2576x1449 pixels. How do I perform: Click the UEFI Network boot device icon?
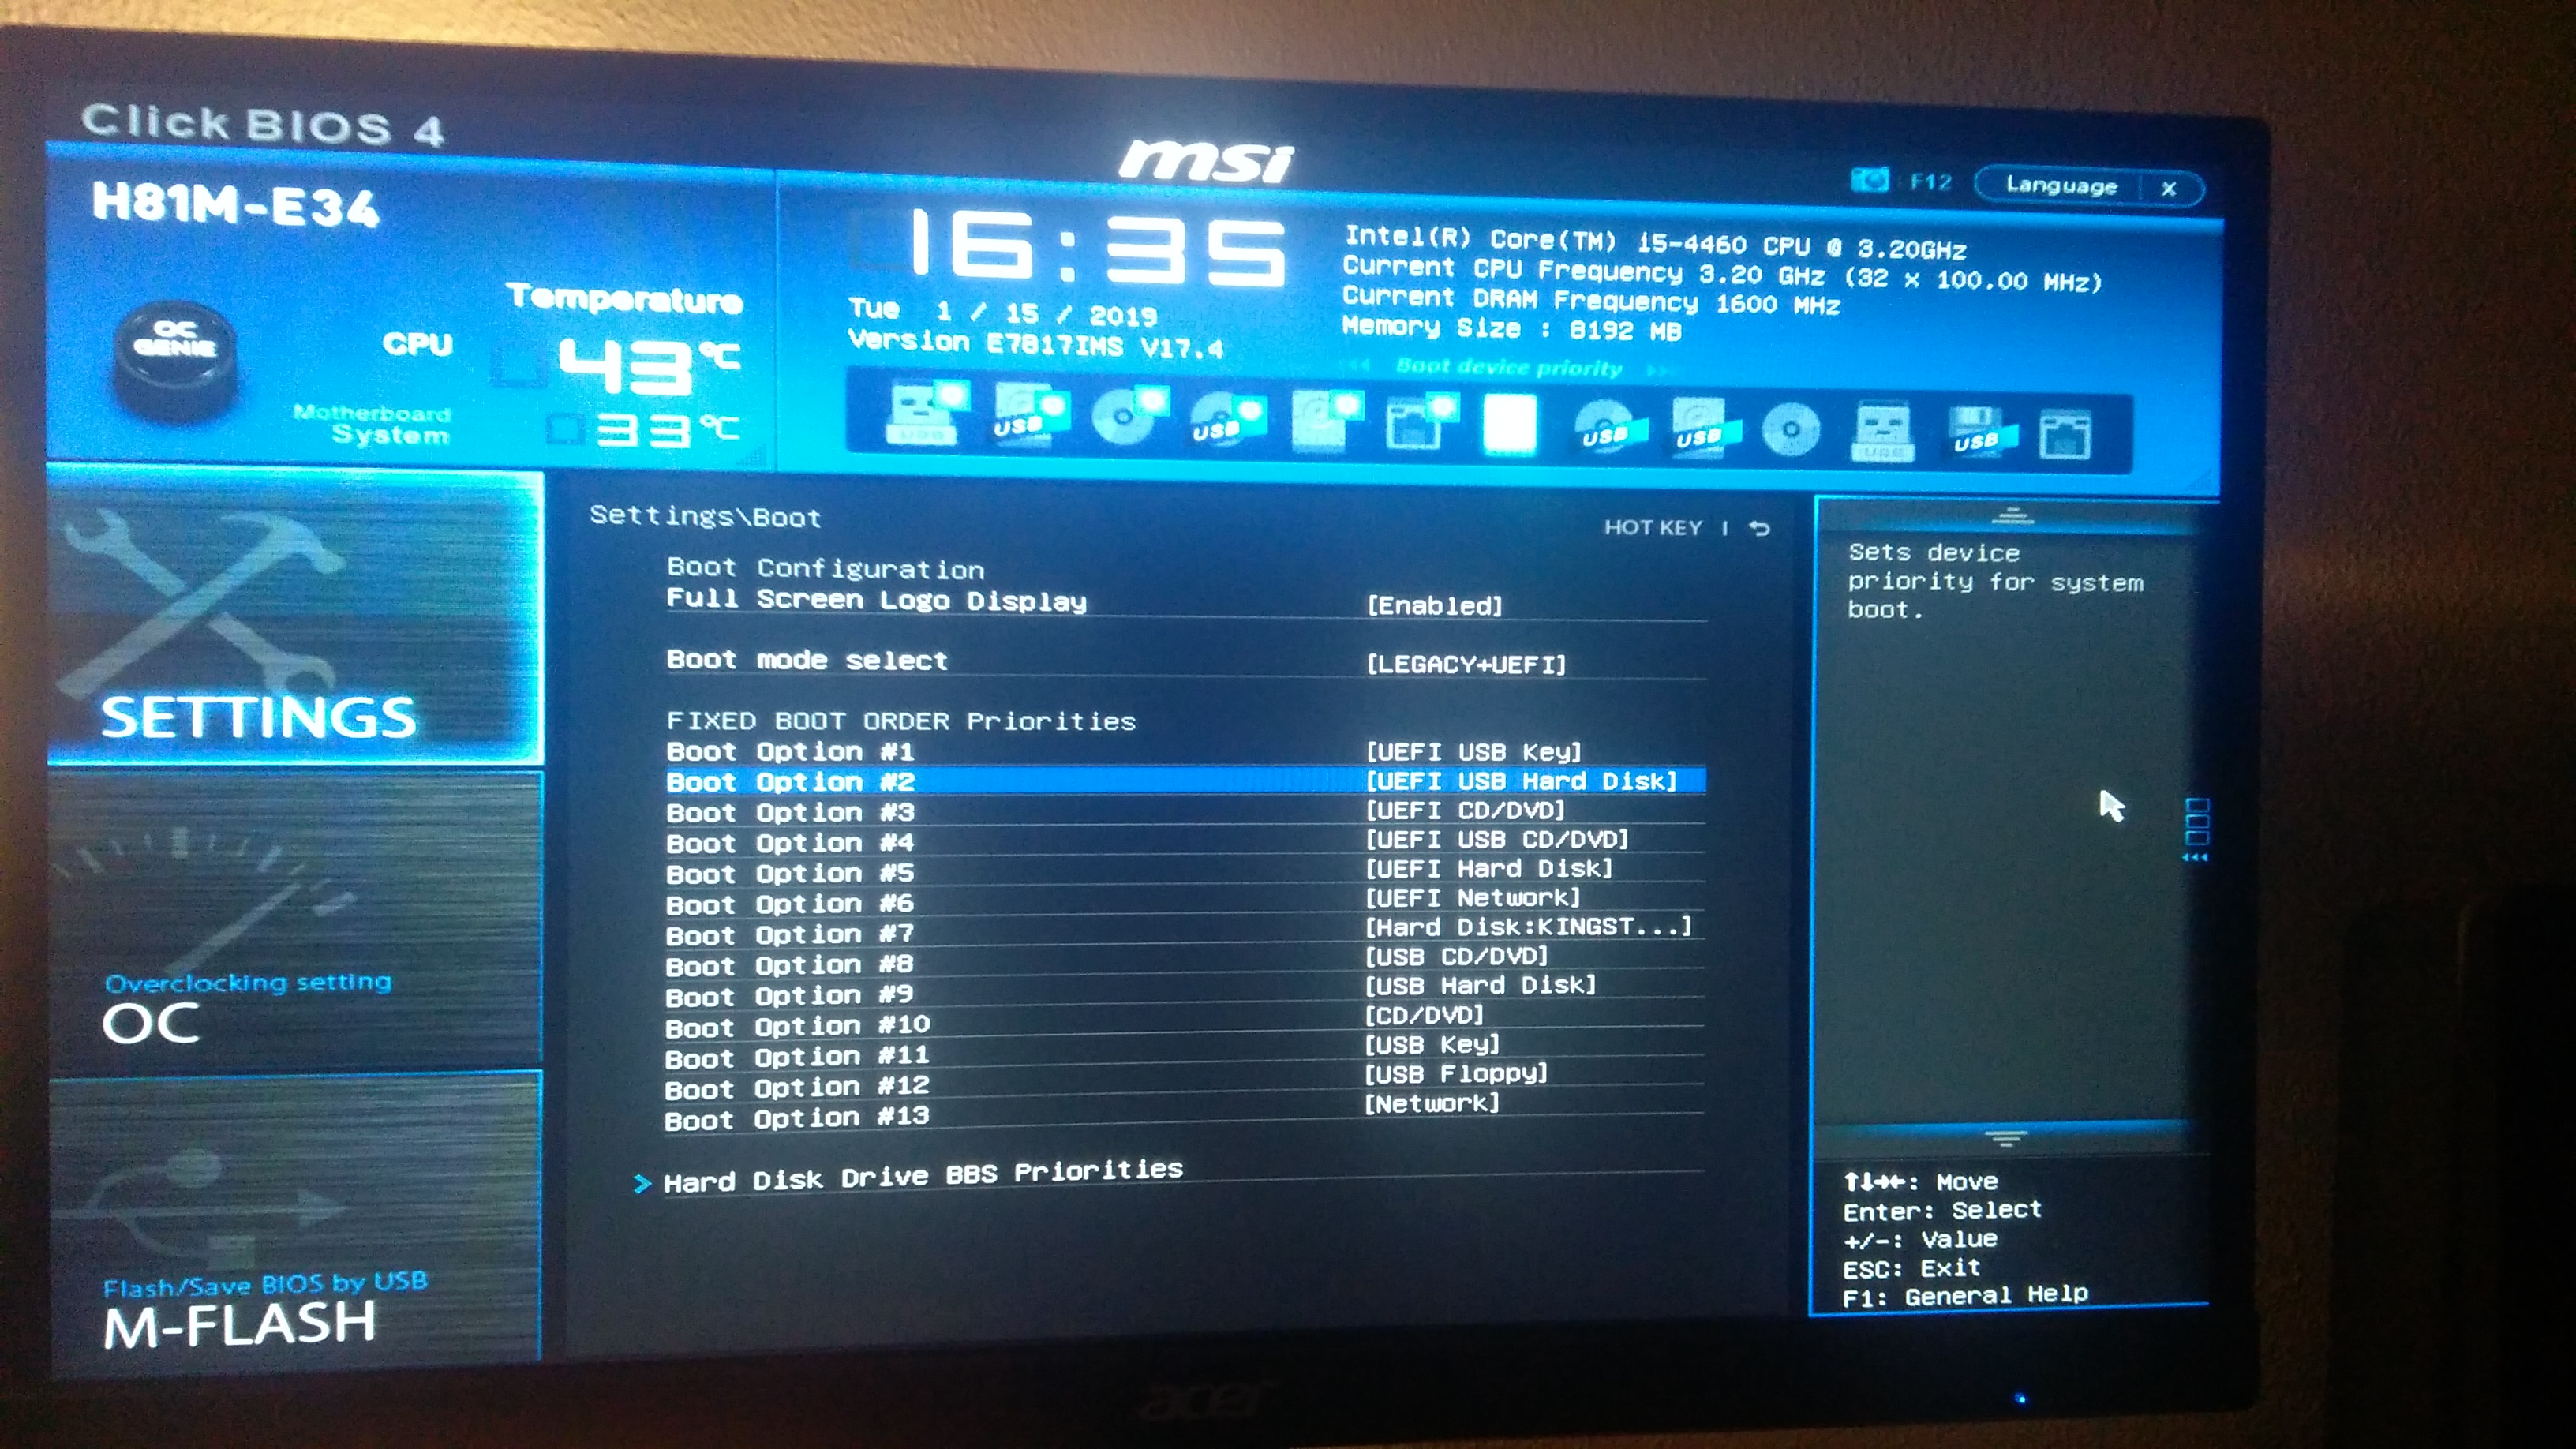(x=1418, y=422)
